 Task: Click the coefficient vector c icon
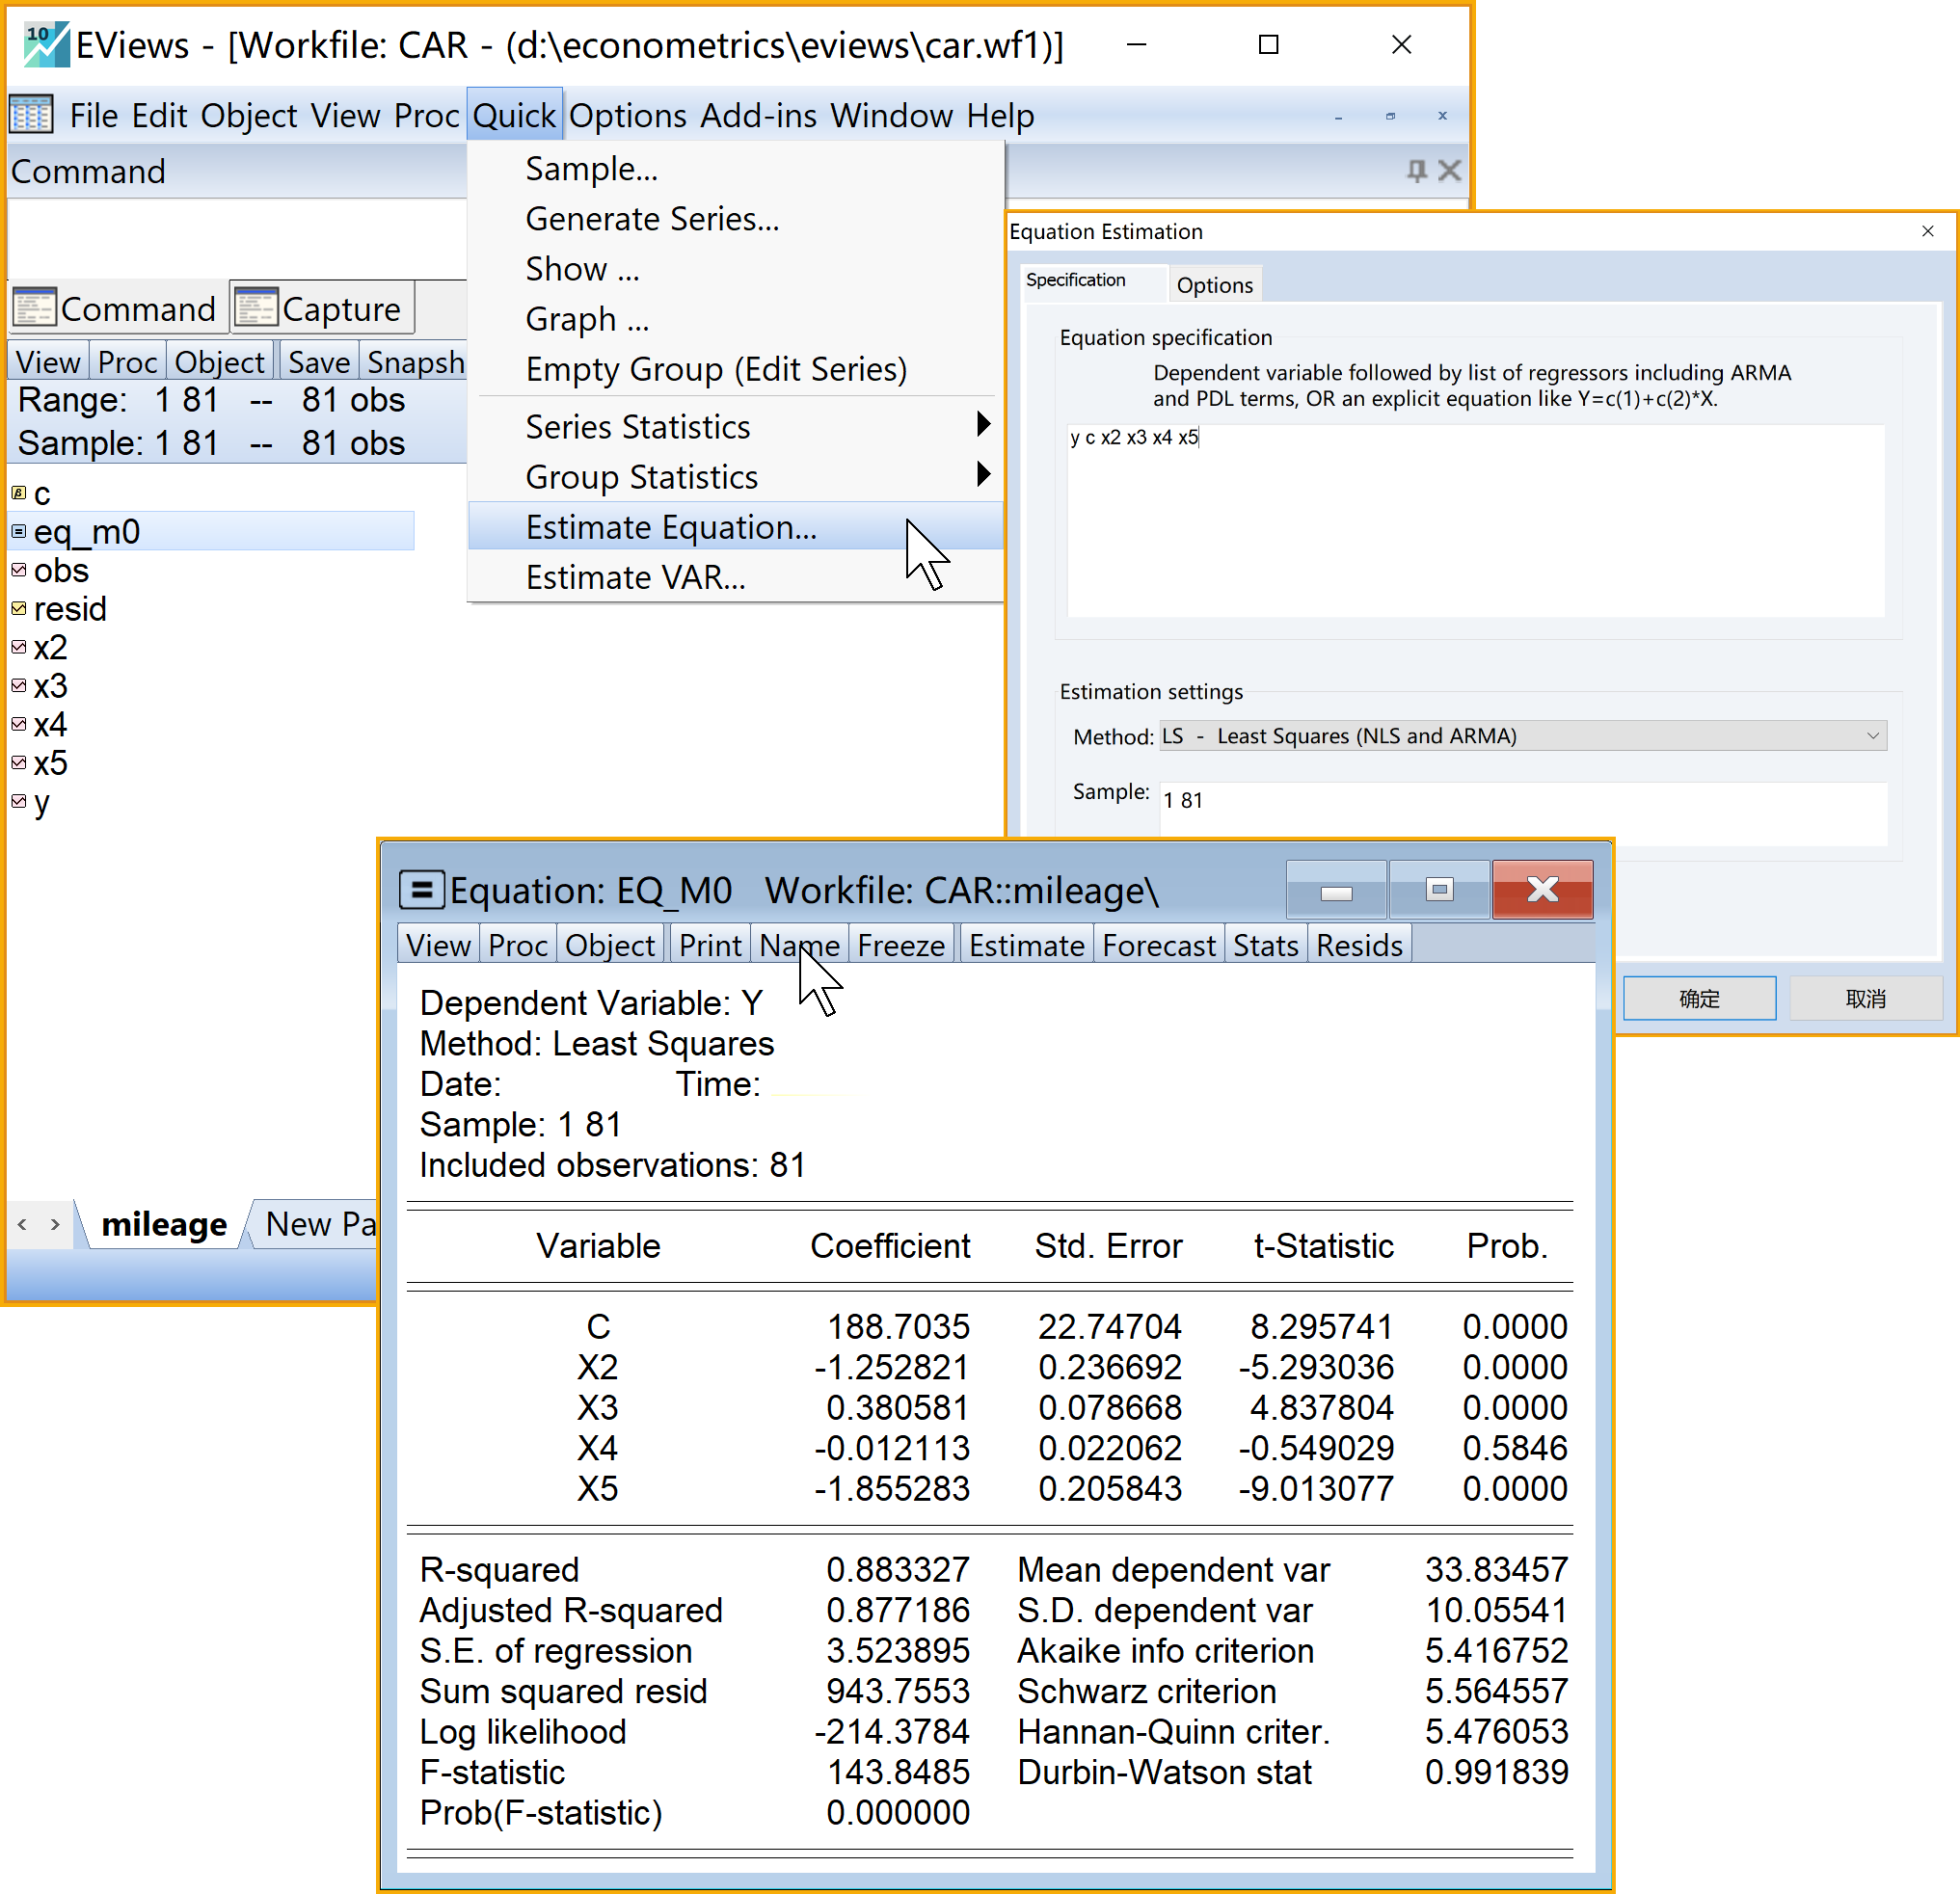(x=19, y=493)
